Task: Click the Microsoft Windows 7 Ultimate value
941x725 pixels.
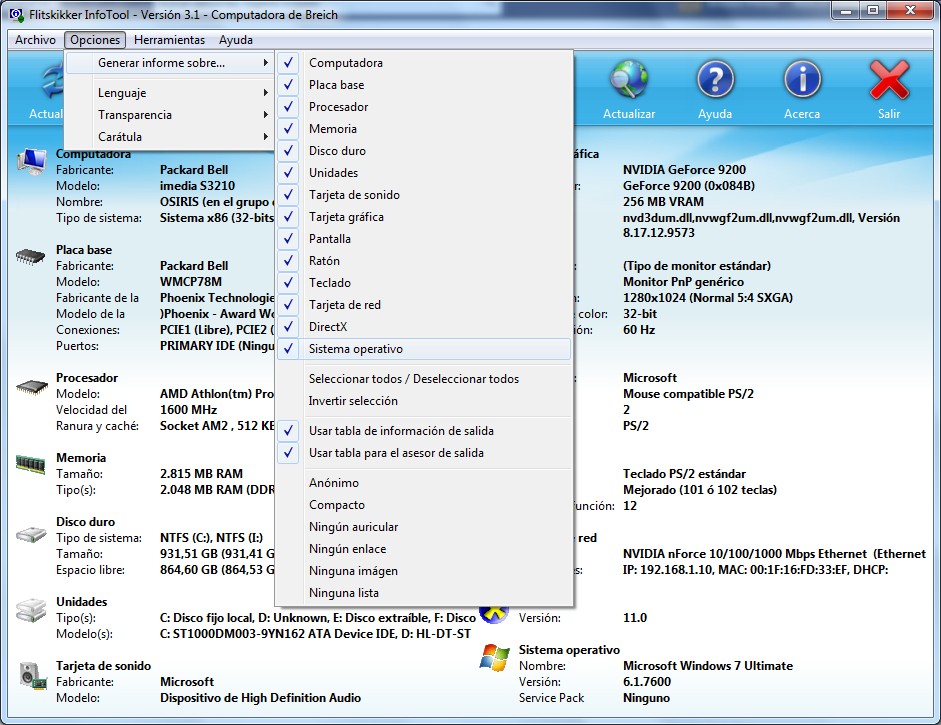Action: (708, 666)
